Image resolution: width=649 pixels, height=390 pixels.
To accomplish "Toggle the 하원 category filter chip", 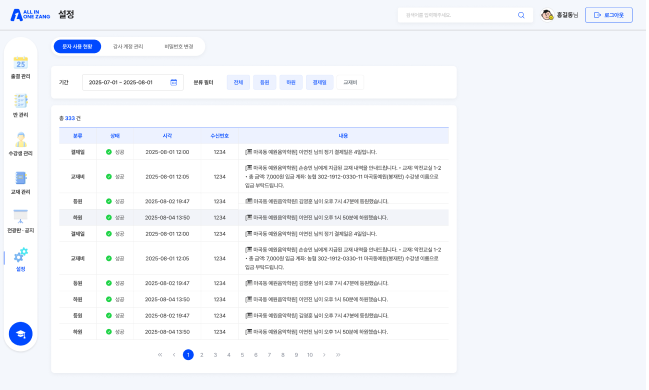I will (x=291, y=82).
